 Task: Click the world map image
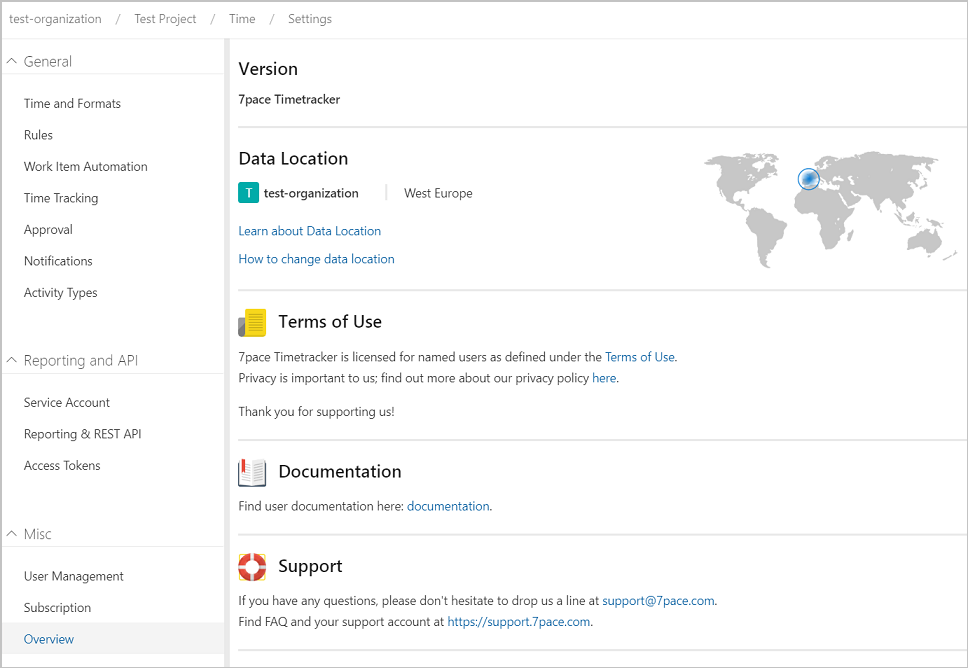(830, 209)
